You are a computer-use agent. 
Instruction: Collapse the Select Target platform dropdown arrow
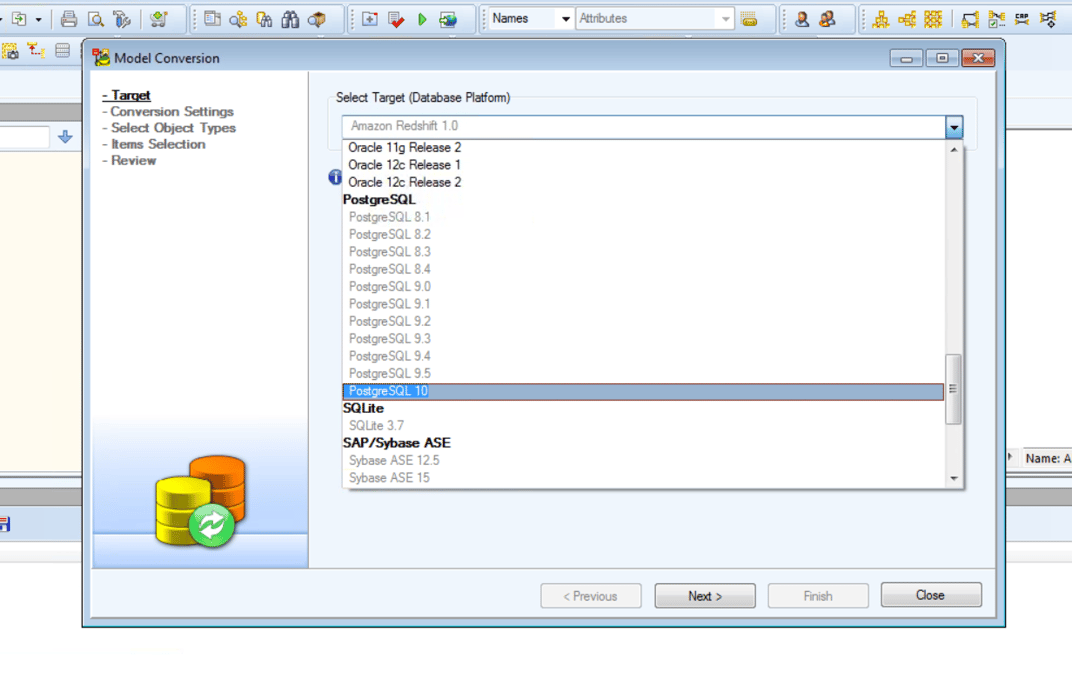[954, 126]
